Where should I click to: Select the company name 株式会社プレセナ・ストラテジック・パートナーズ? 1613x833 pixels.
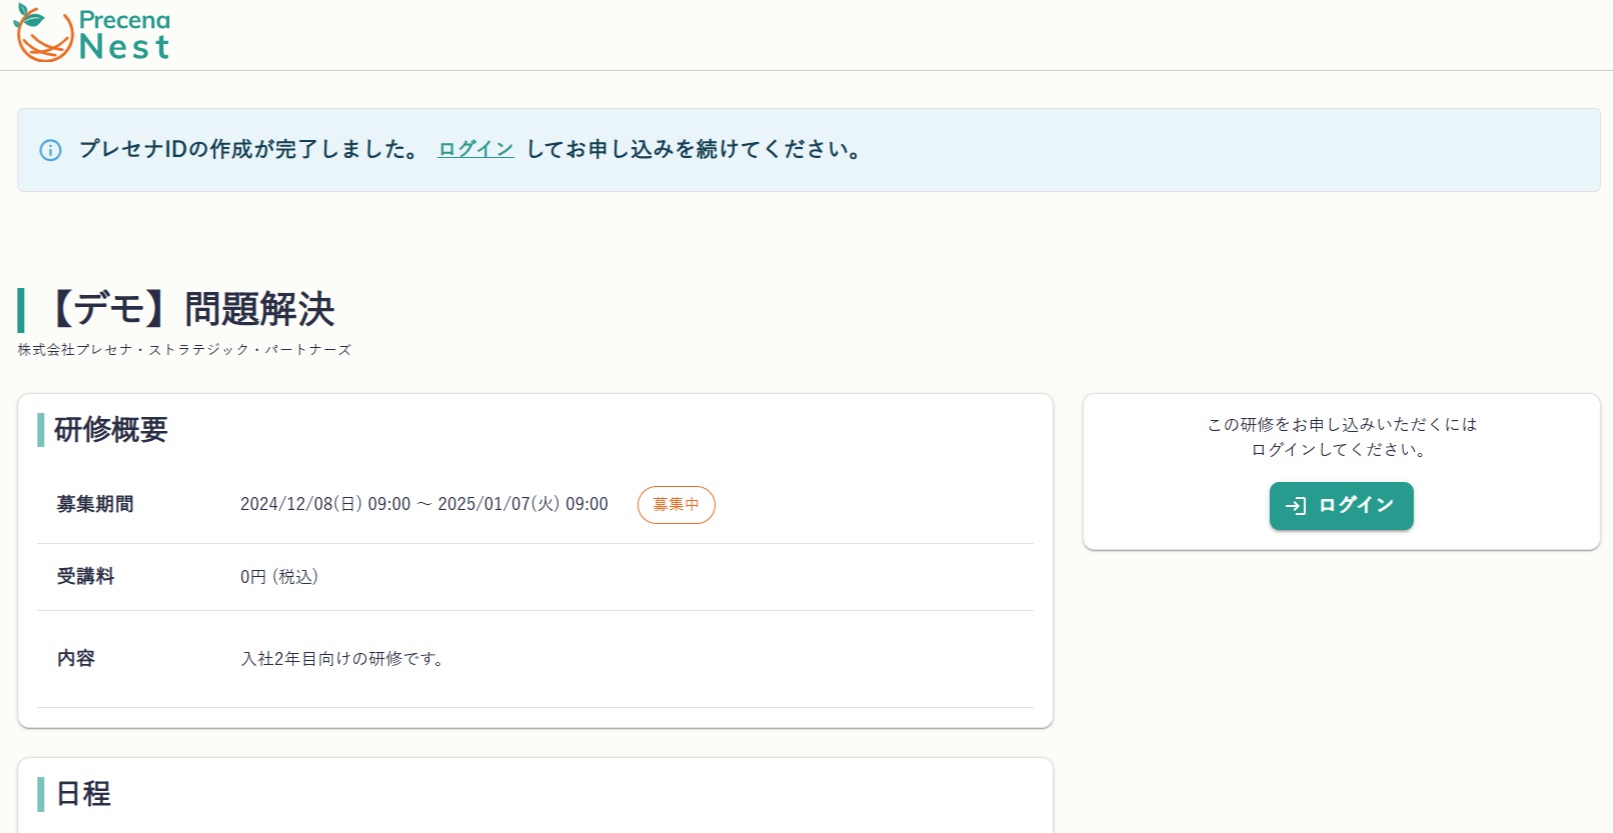[184, 350]
